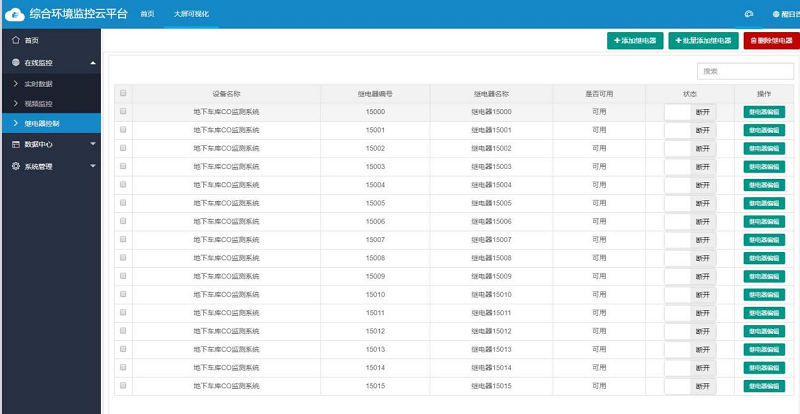Check the select-all checkbox in table header
800x414 pixels.
[123, 94]
